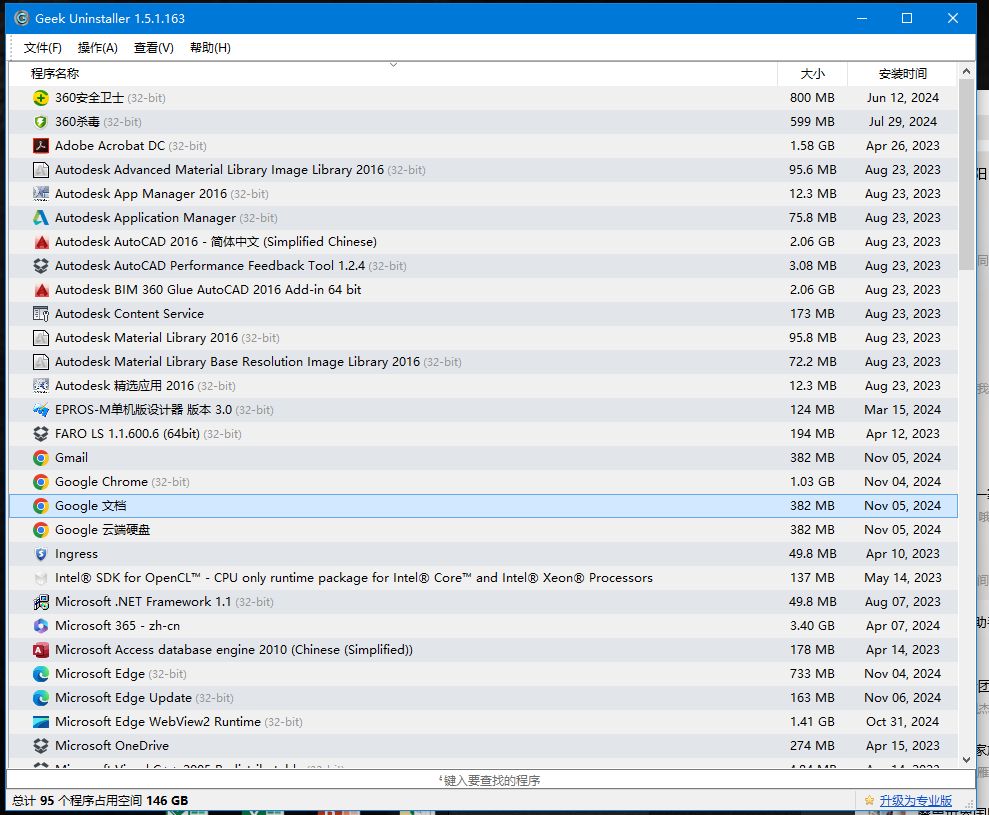
Task: Click the Jun 12, 2024 install date
Action: click(x=903, y=98)
